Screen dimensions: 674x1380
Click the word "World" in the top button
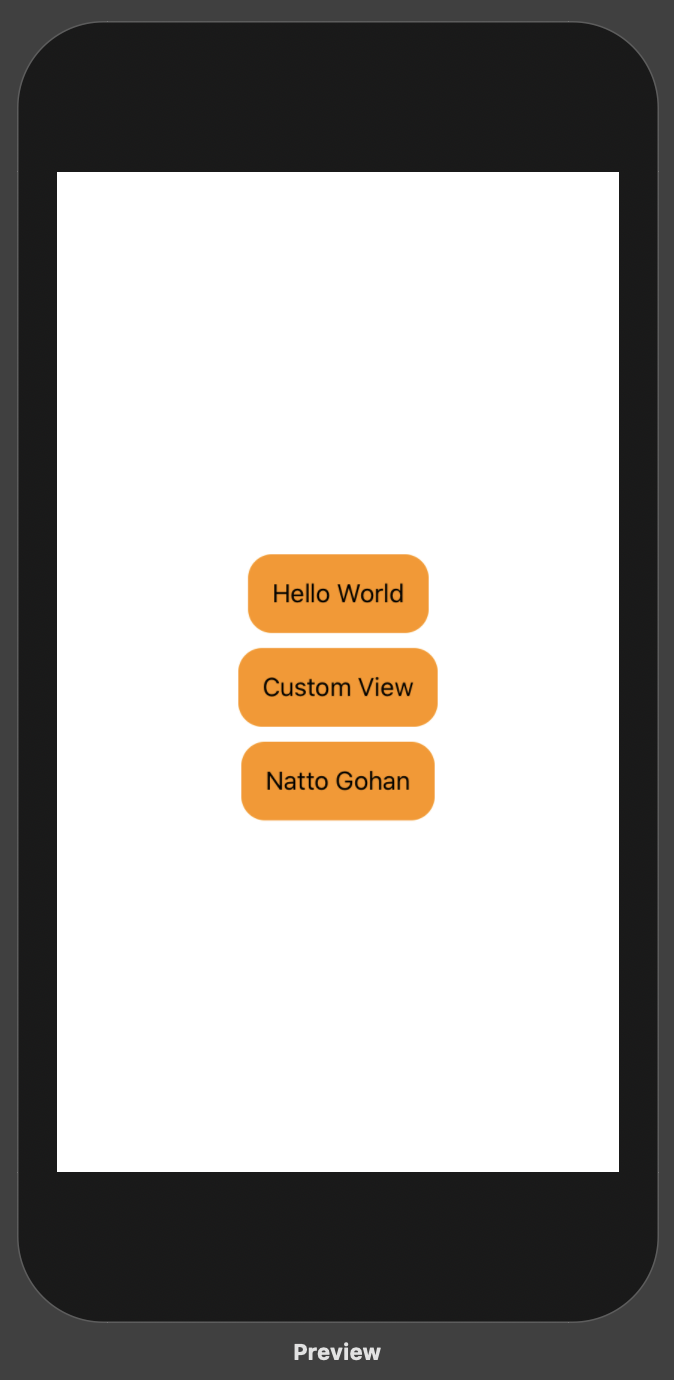(370, 593)
